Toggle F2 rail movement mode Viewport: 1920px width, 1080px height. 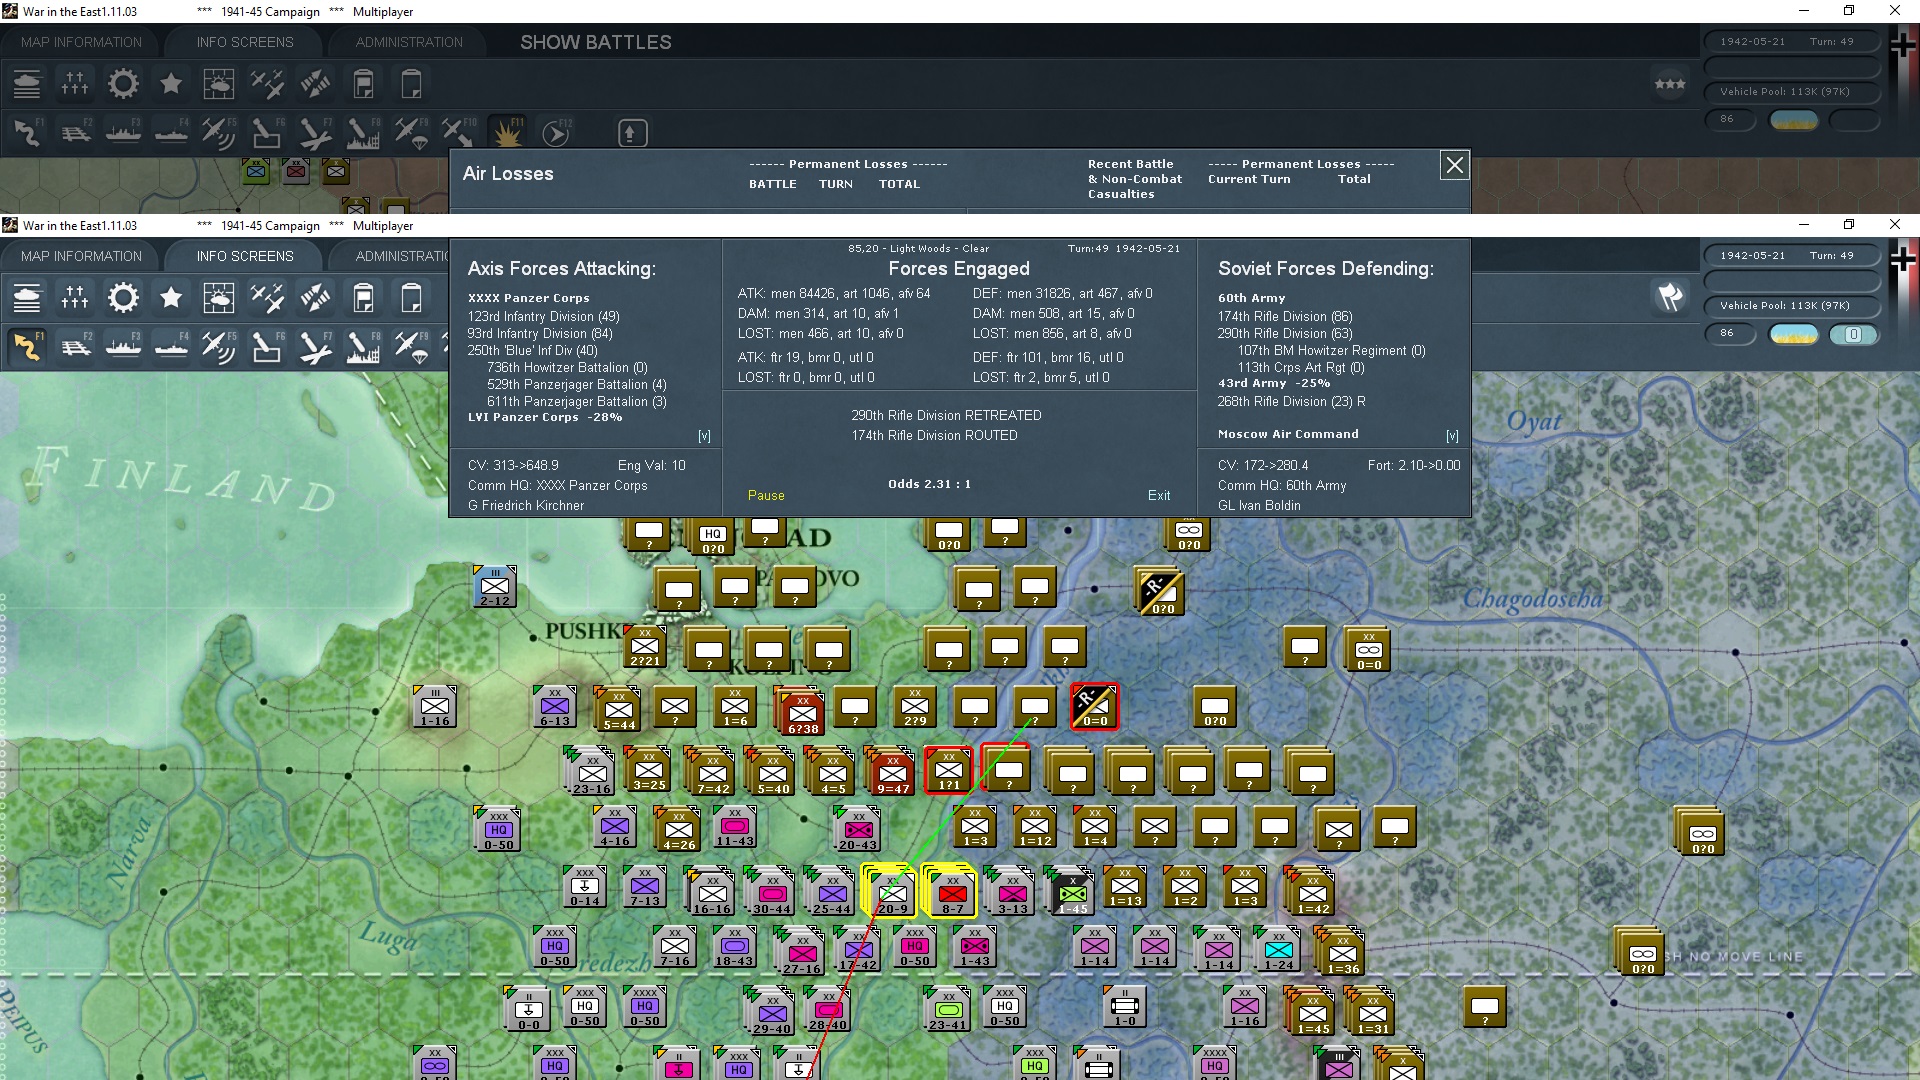click(x=76, y=347)
